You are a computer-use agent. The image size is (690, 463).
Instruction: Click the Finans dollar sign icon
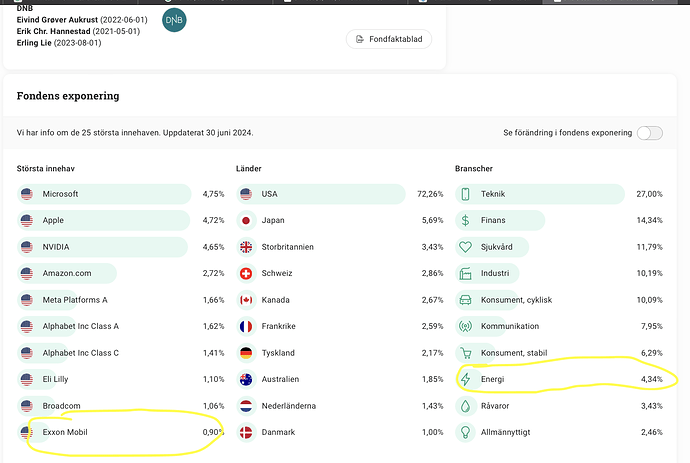tap(465, 220)
